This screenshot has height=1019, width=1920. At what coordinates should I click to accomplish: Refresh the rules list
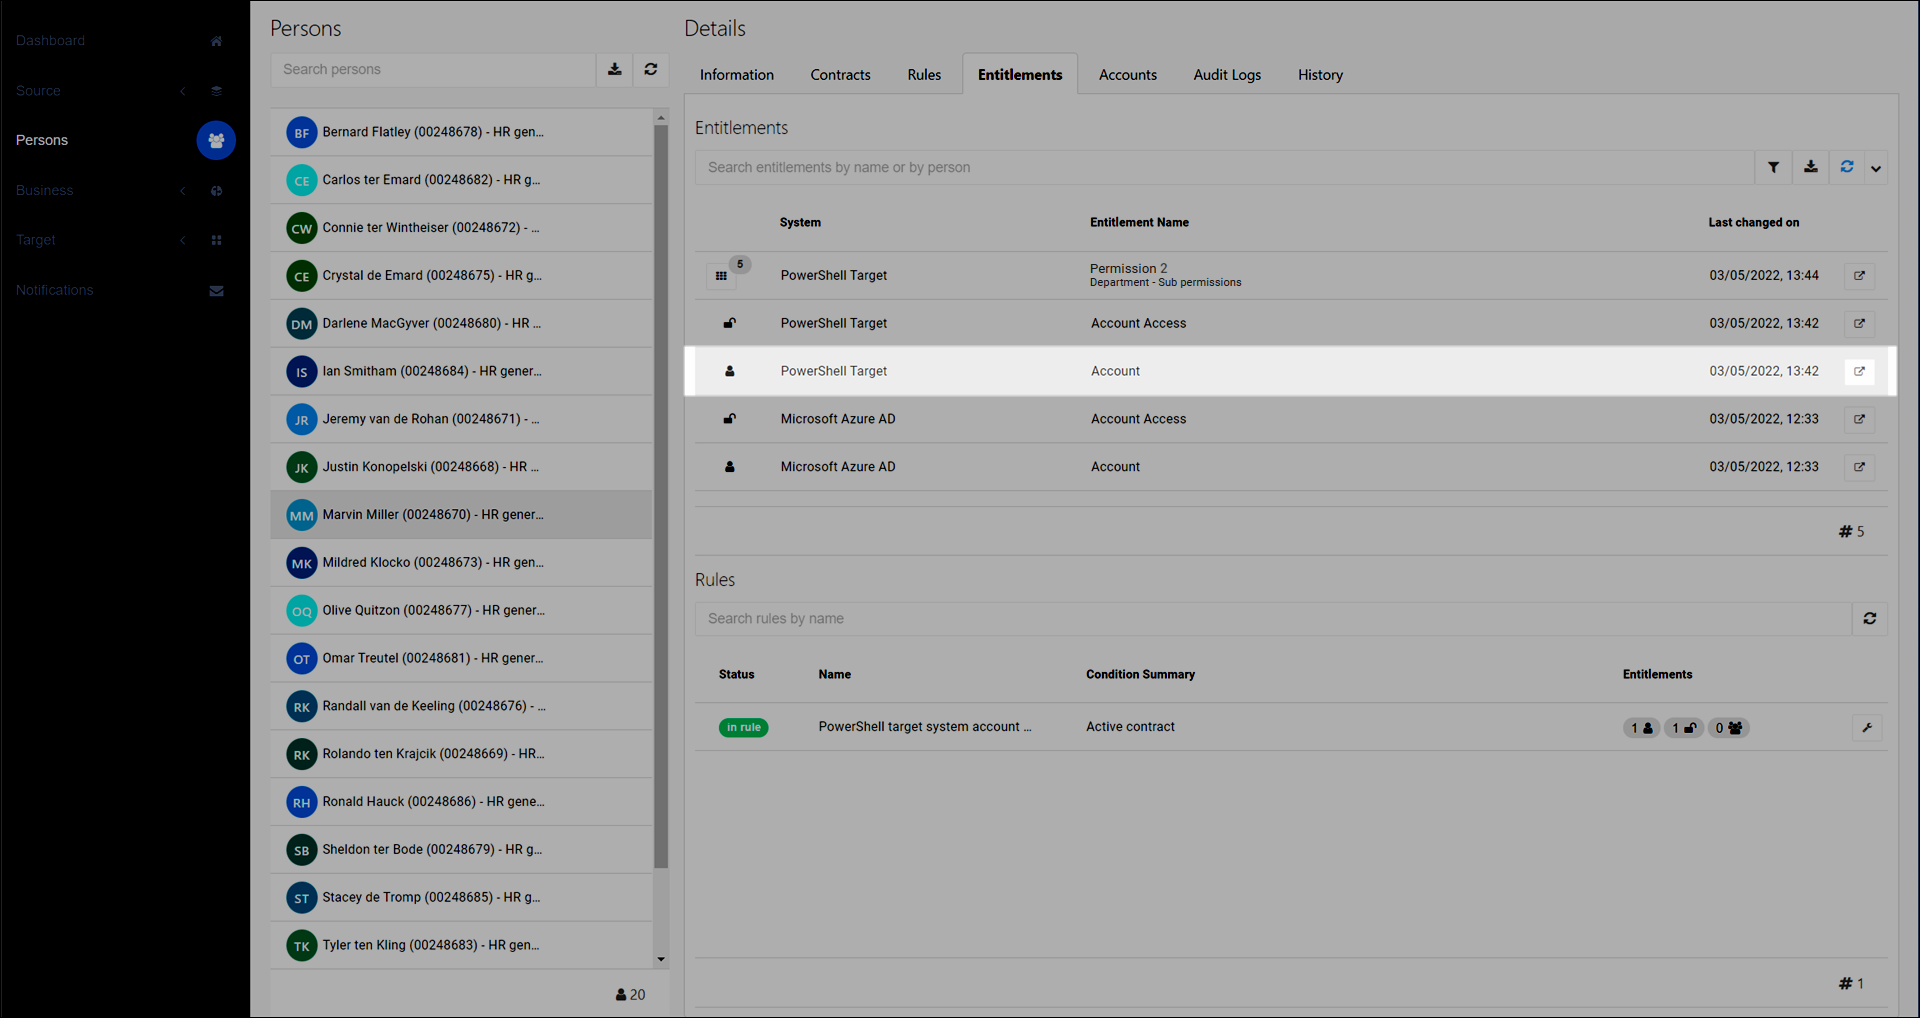point(1869,619)
